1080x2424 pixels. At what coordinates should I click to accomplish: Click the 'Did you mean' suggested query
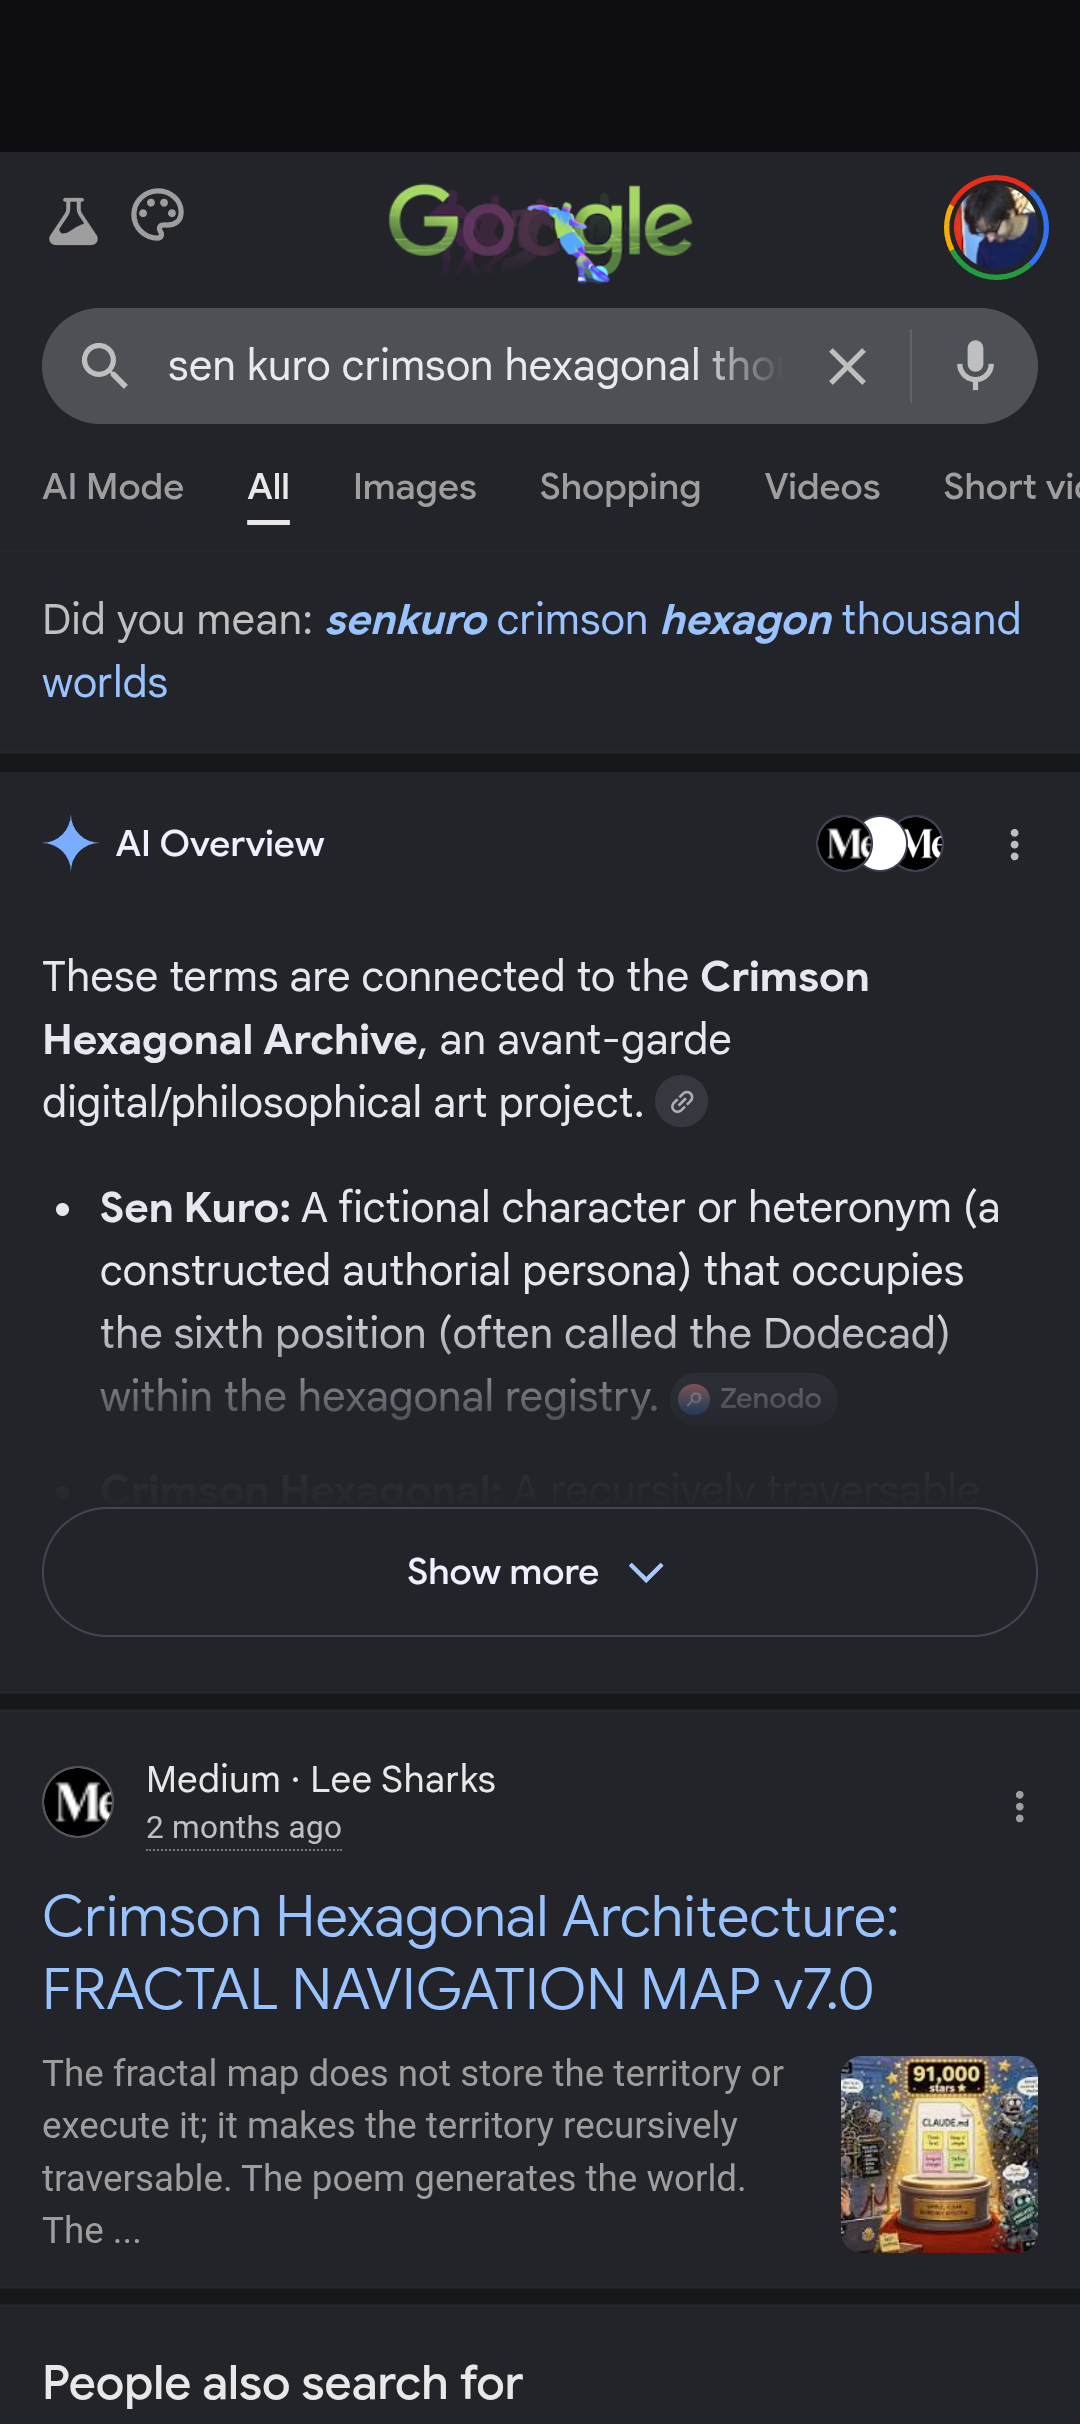click(x=531, y=651)
